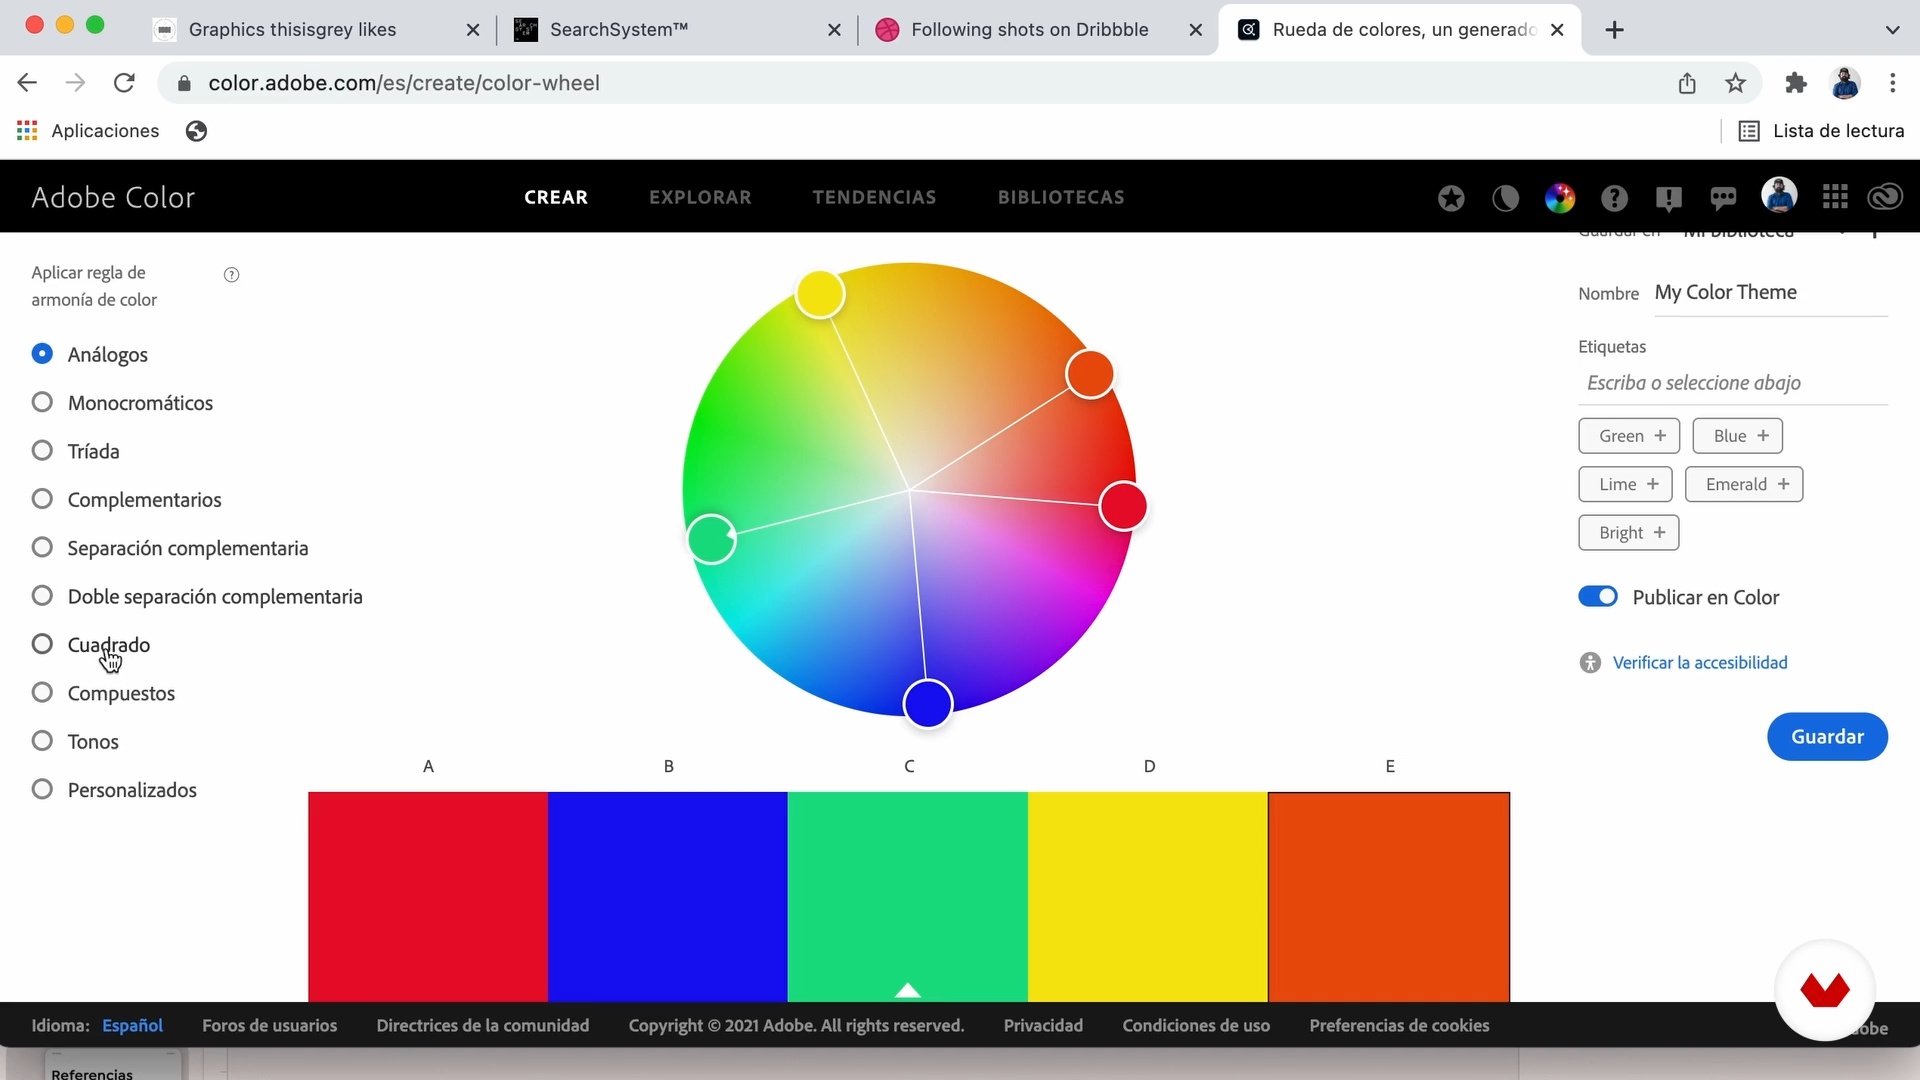Click the Etiquetas tag input field

click(1732, 383)
